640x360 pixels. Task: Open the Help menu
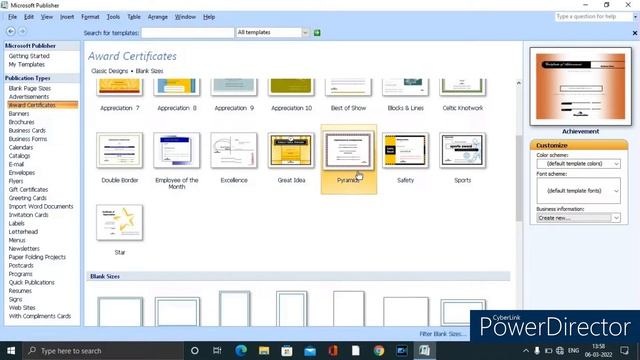click(209, 17)
